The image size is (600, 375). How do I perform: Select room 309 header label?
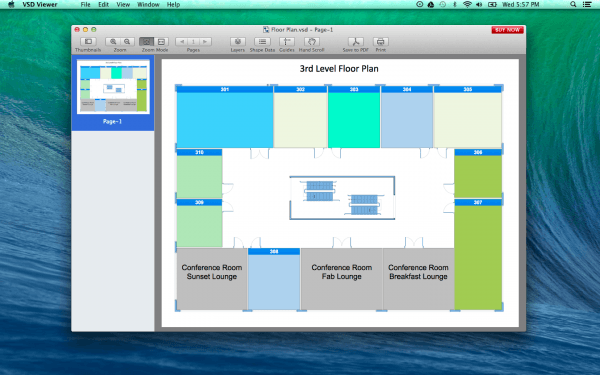pyautogui.click(x=199, y=202)
